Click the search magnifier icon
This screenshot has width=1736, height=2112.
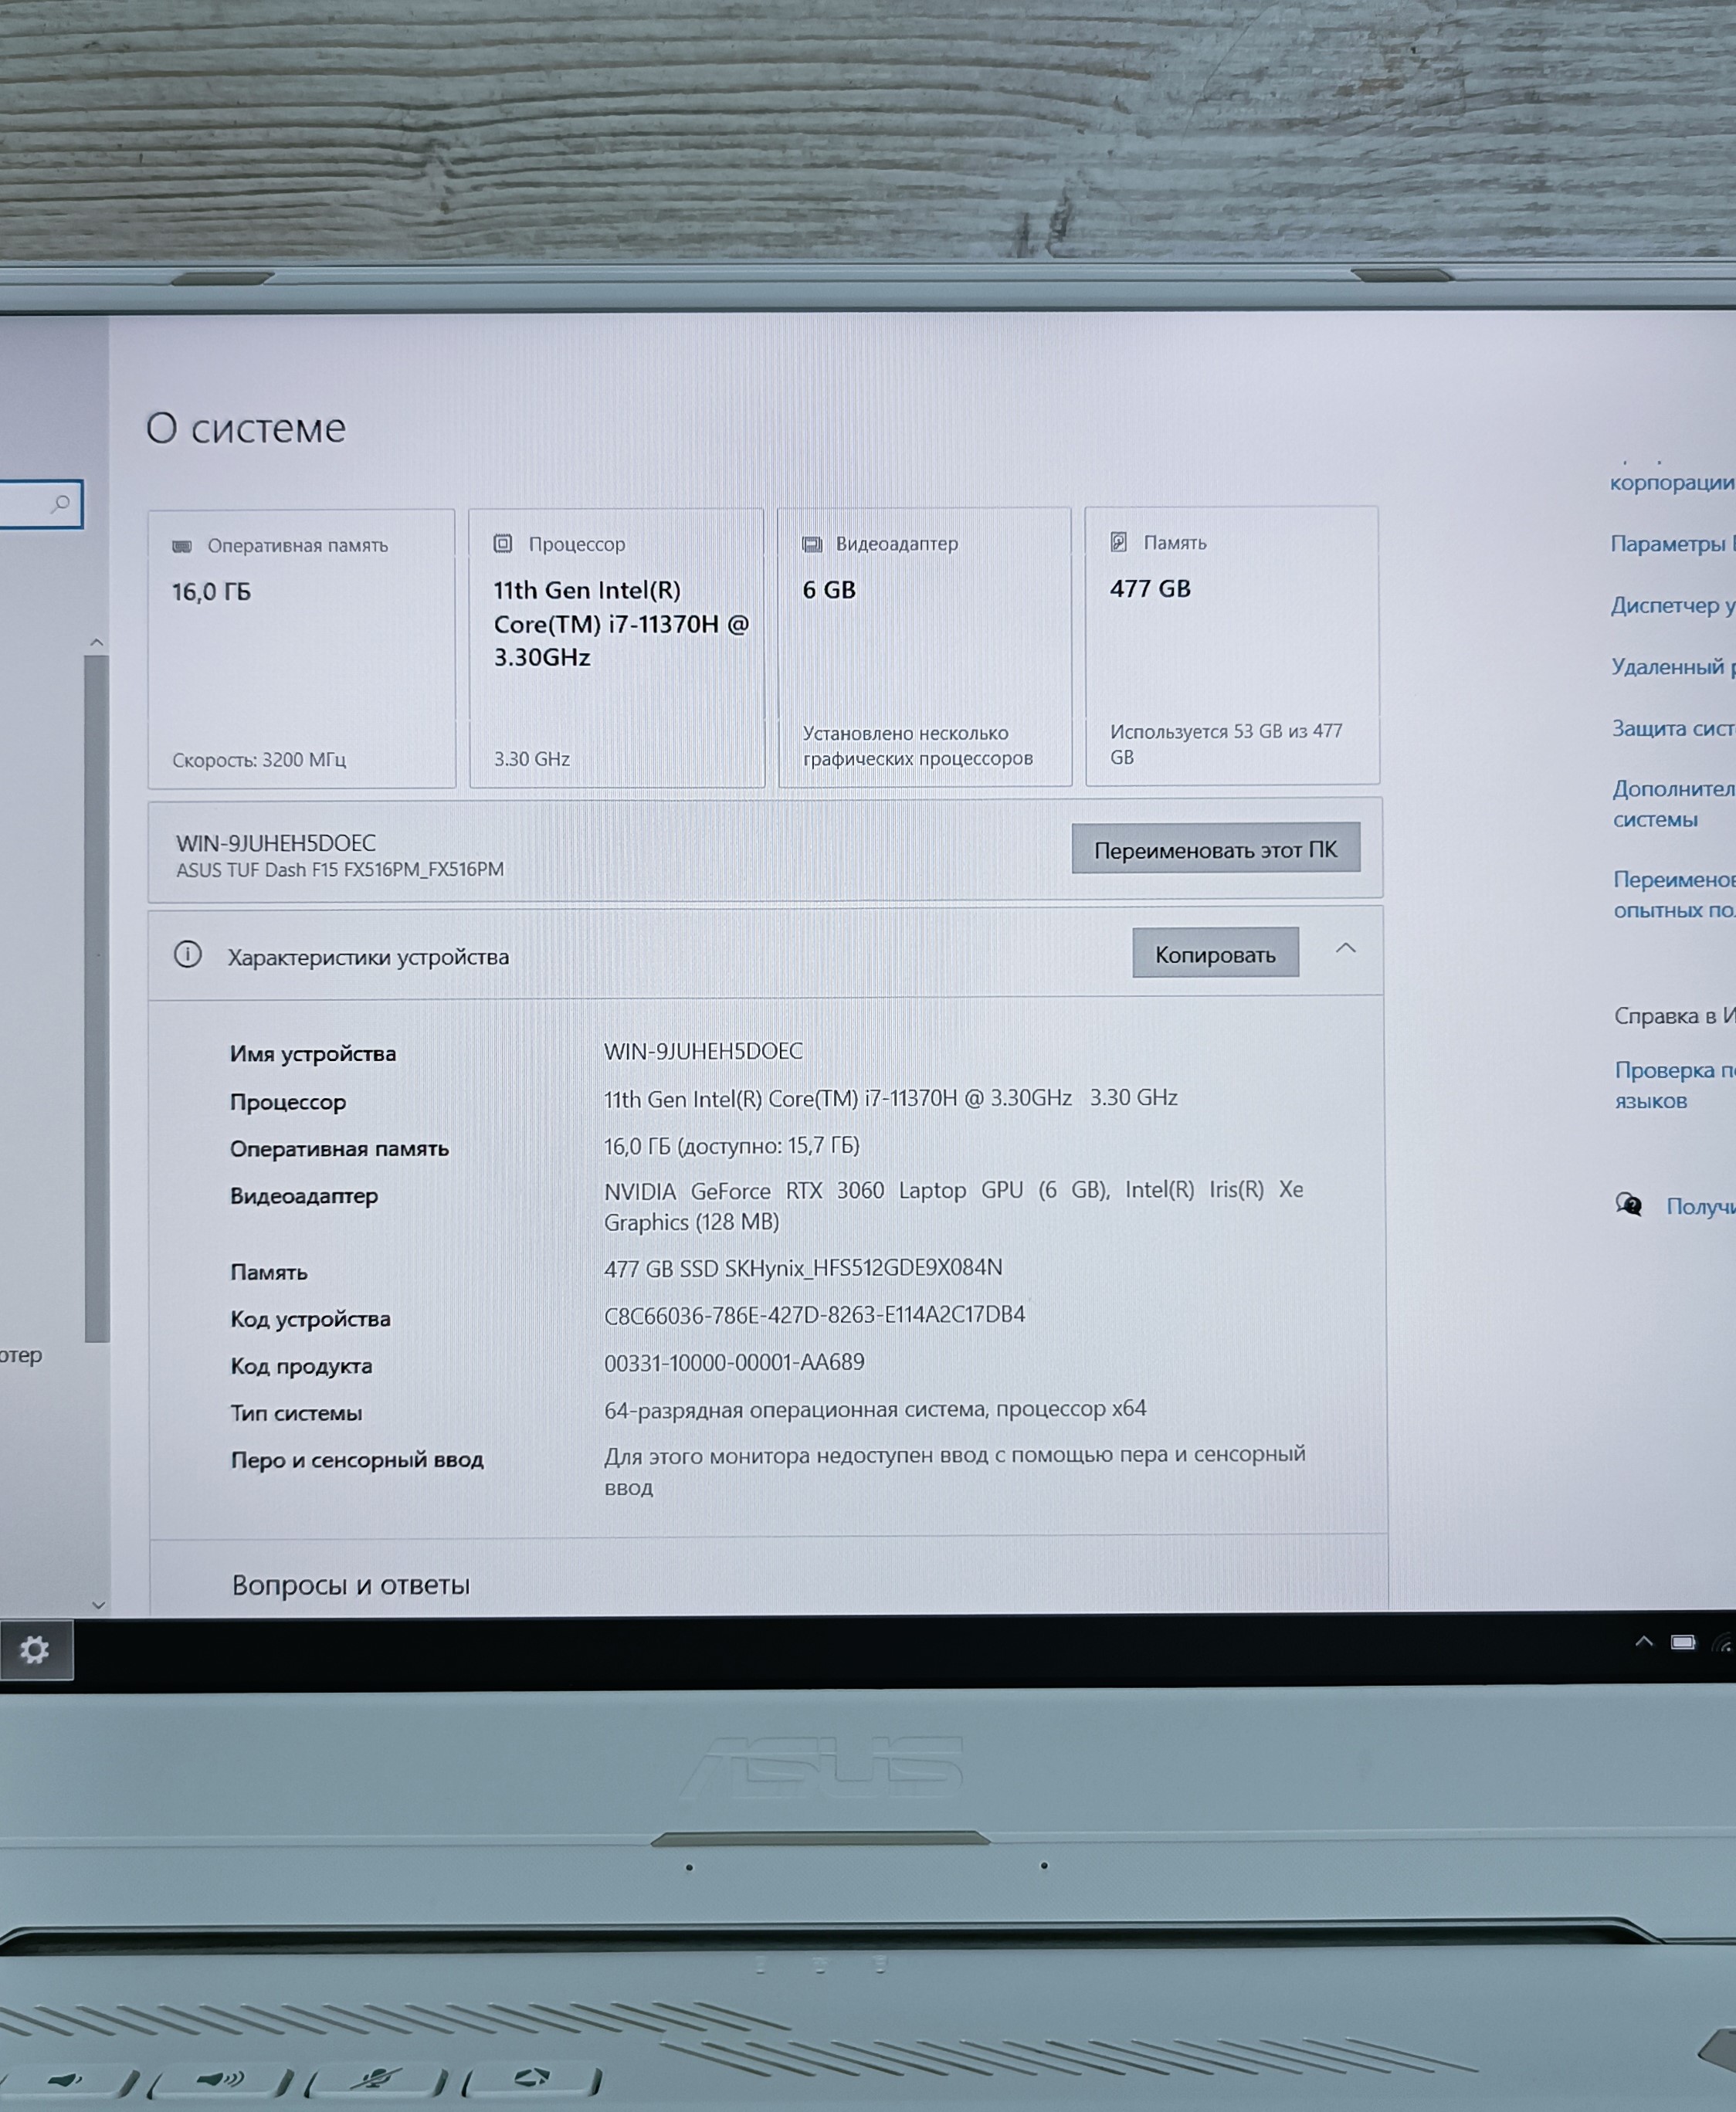61,503
